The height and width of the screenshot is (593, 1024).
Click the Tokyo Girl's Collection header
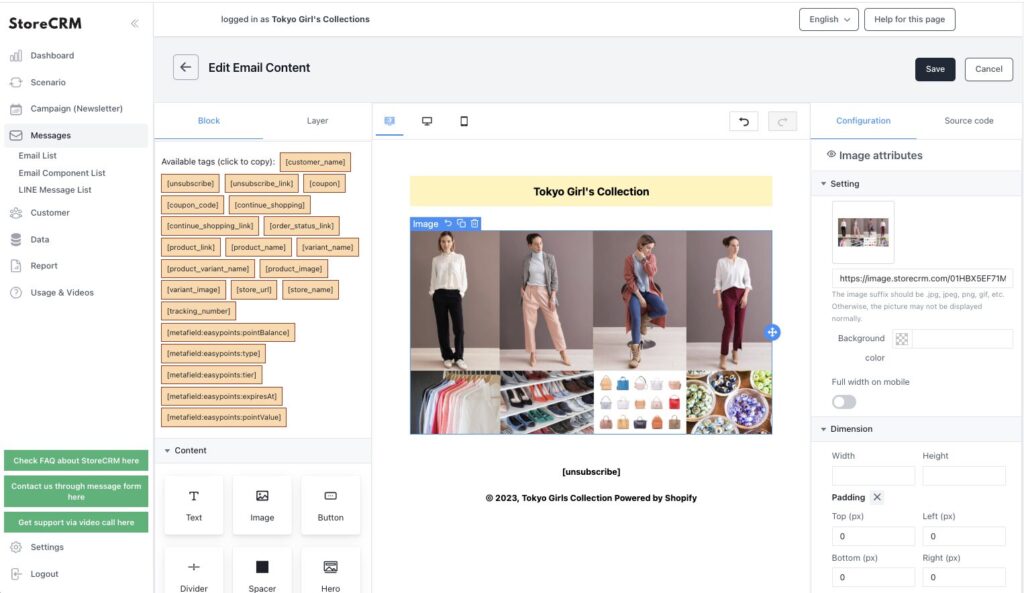coord(591,191)
